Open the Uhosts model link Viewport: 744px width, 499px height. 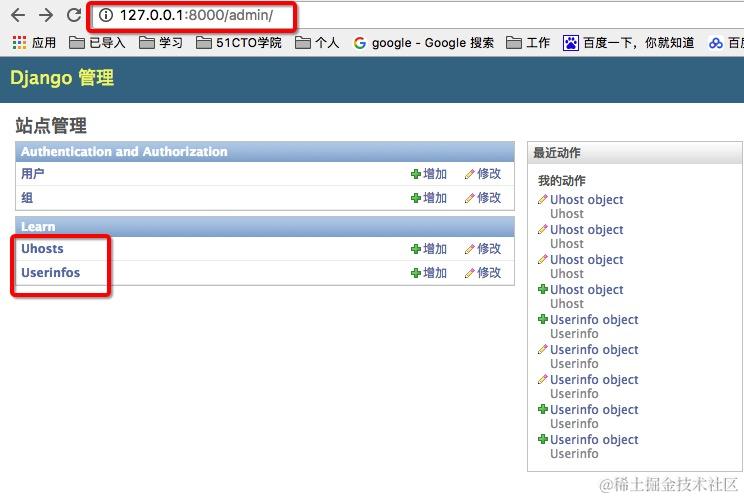pos(42,249)
